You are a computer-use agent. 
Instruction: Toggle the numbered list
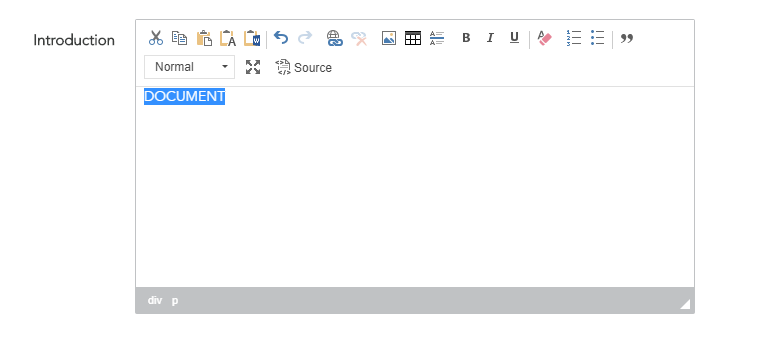pyautogui.click(x=574, y=38)
